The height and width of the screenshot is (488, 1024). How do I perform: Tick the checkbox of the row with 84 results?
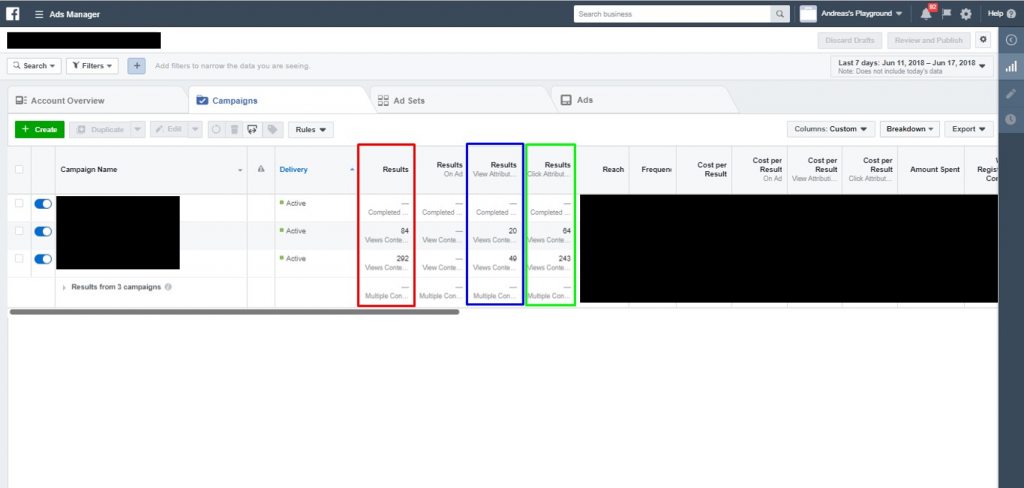point(19,231)
